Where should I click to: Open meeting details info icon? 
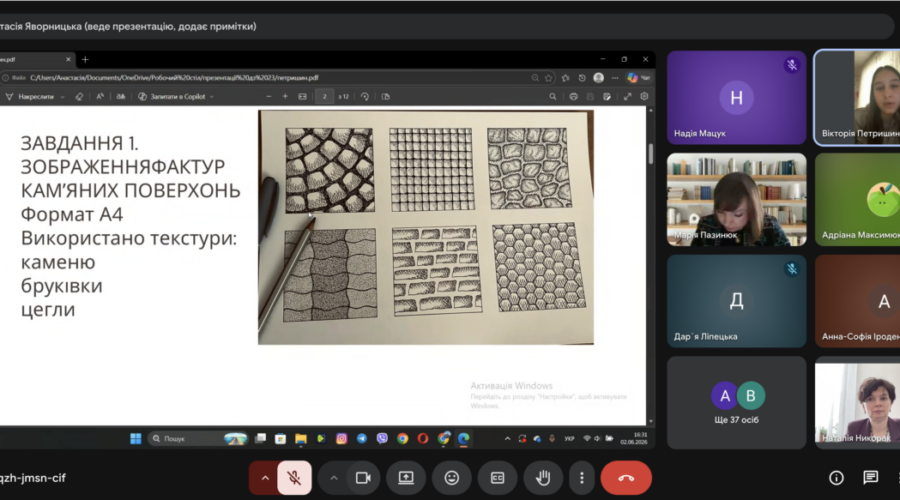pyautogui.click(x=836, y=478)
